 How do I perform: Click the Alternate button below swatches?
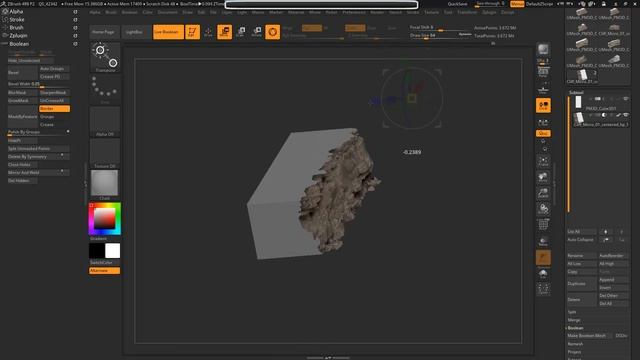[x=104, y=271]
